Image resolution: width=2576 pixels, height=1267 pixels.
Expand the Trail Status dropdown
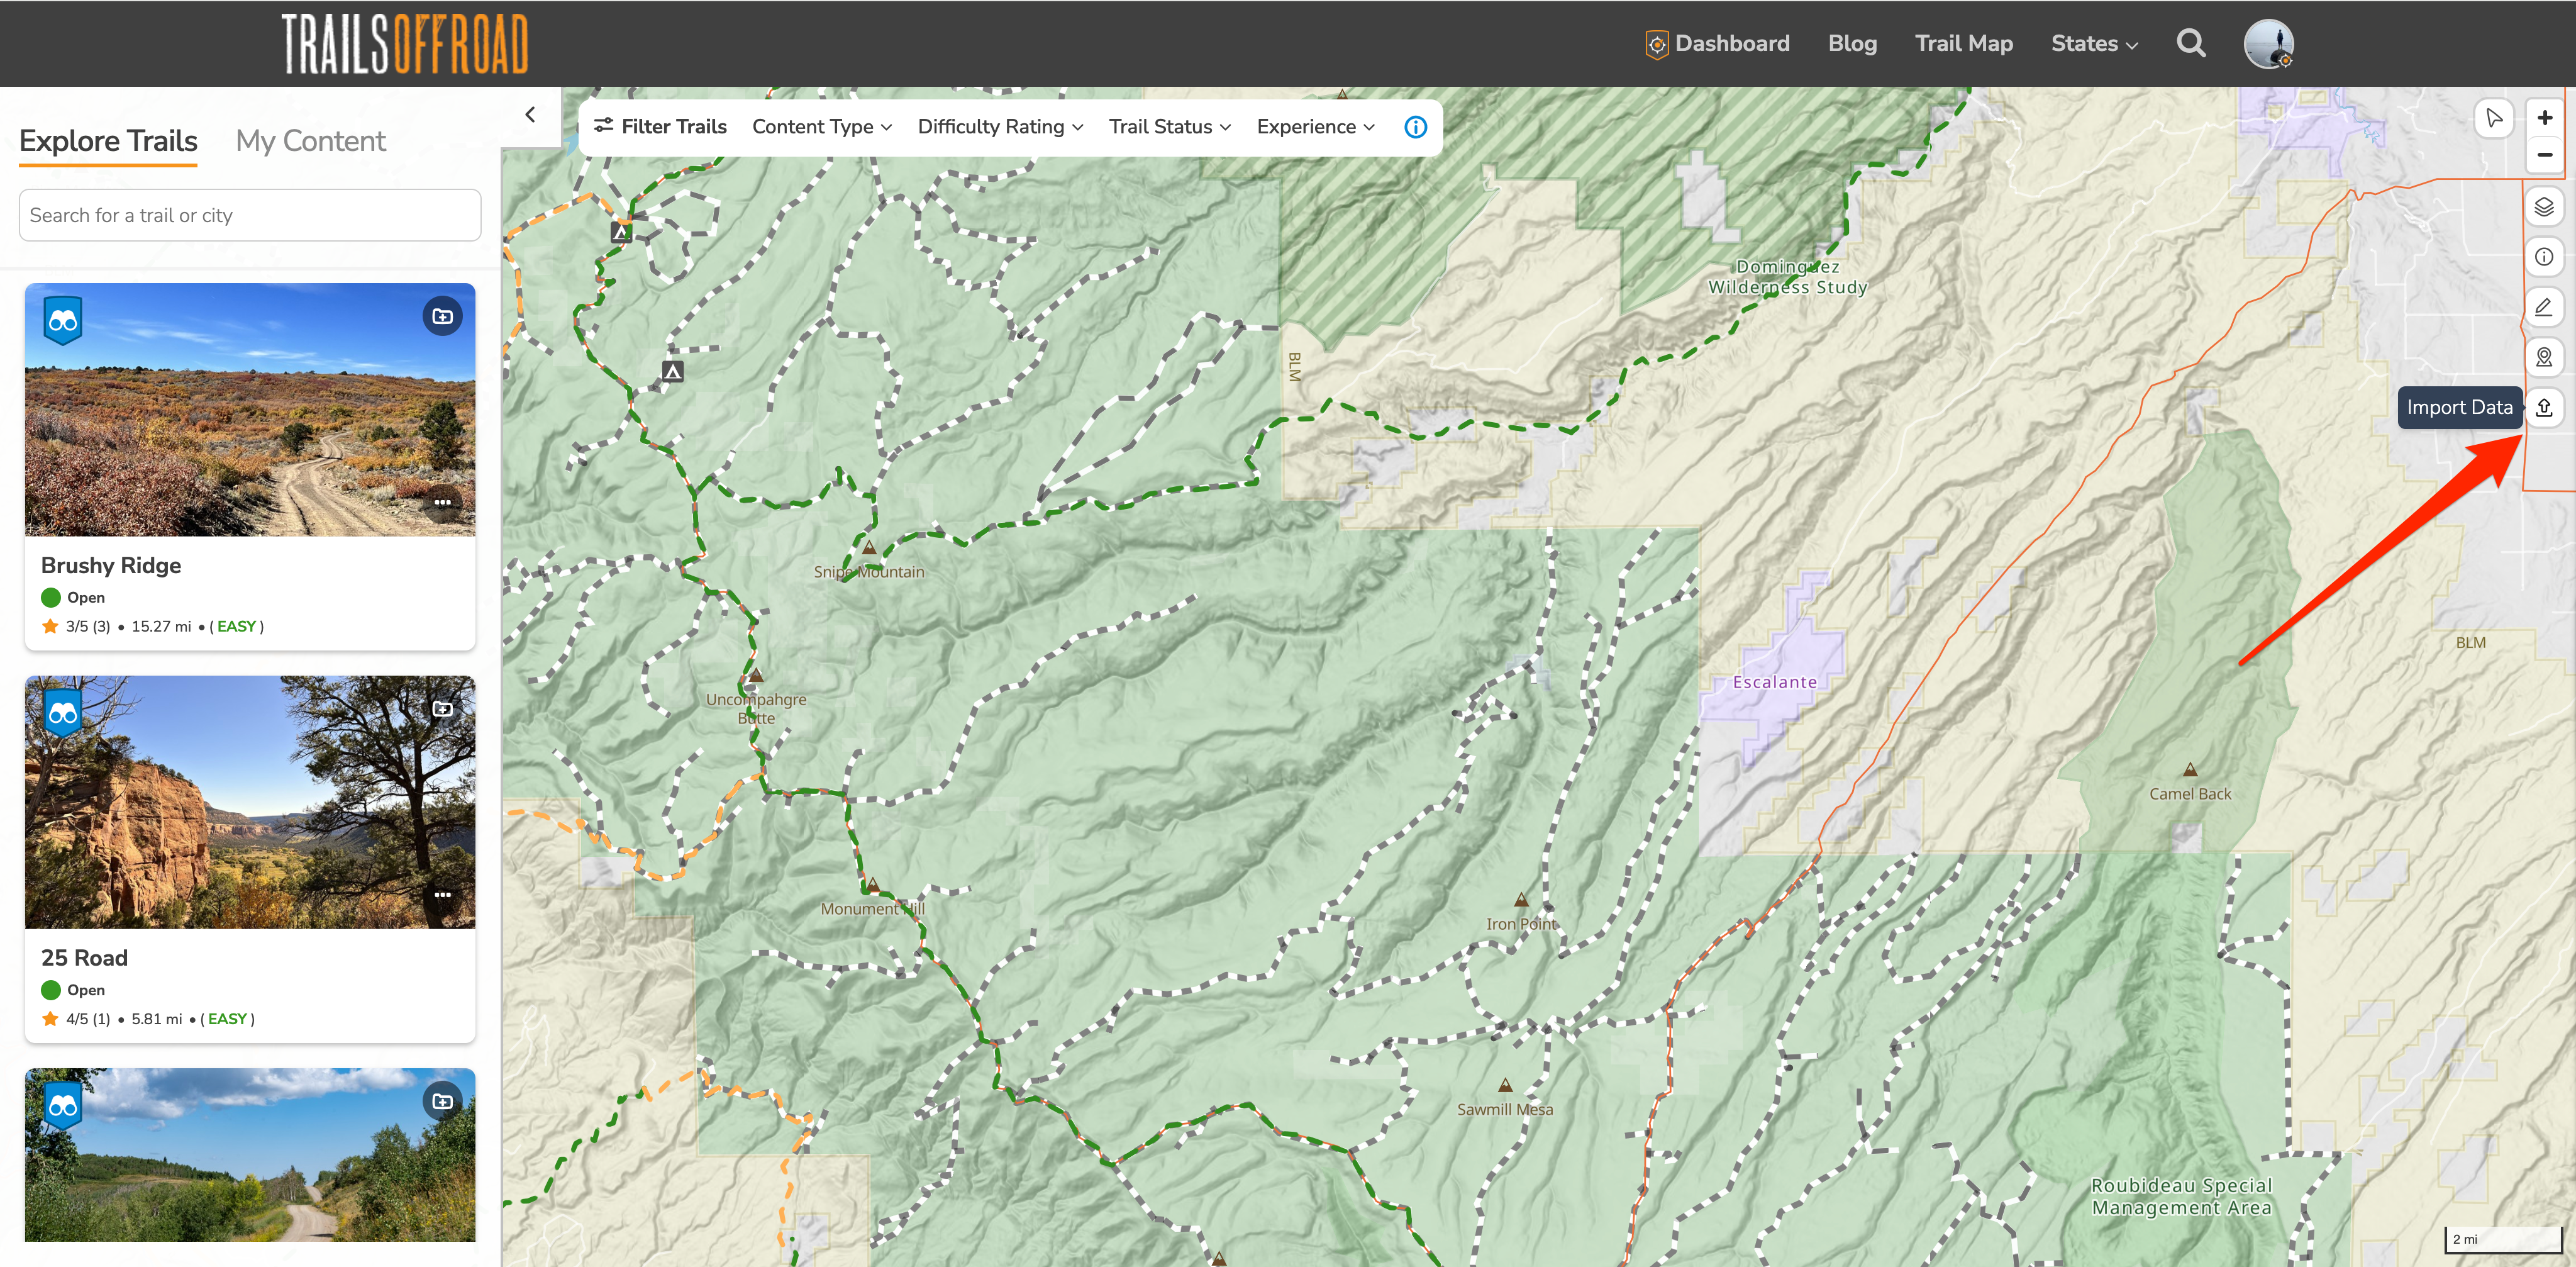(1169, 127)
